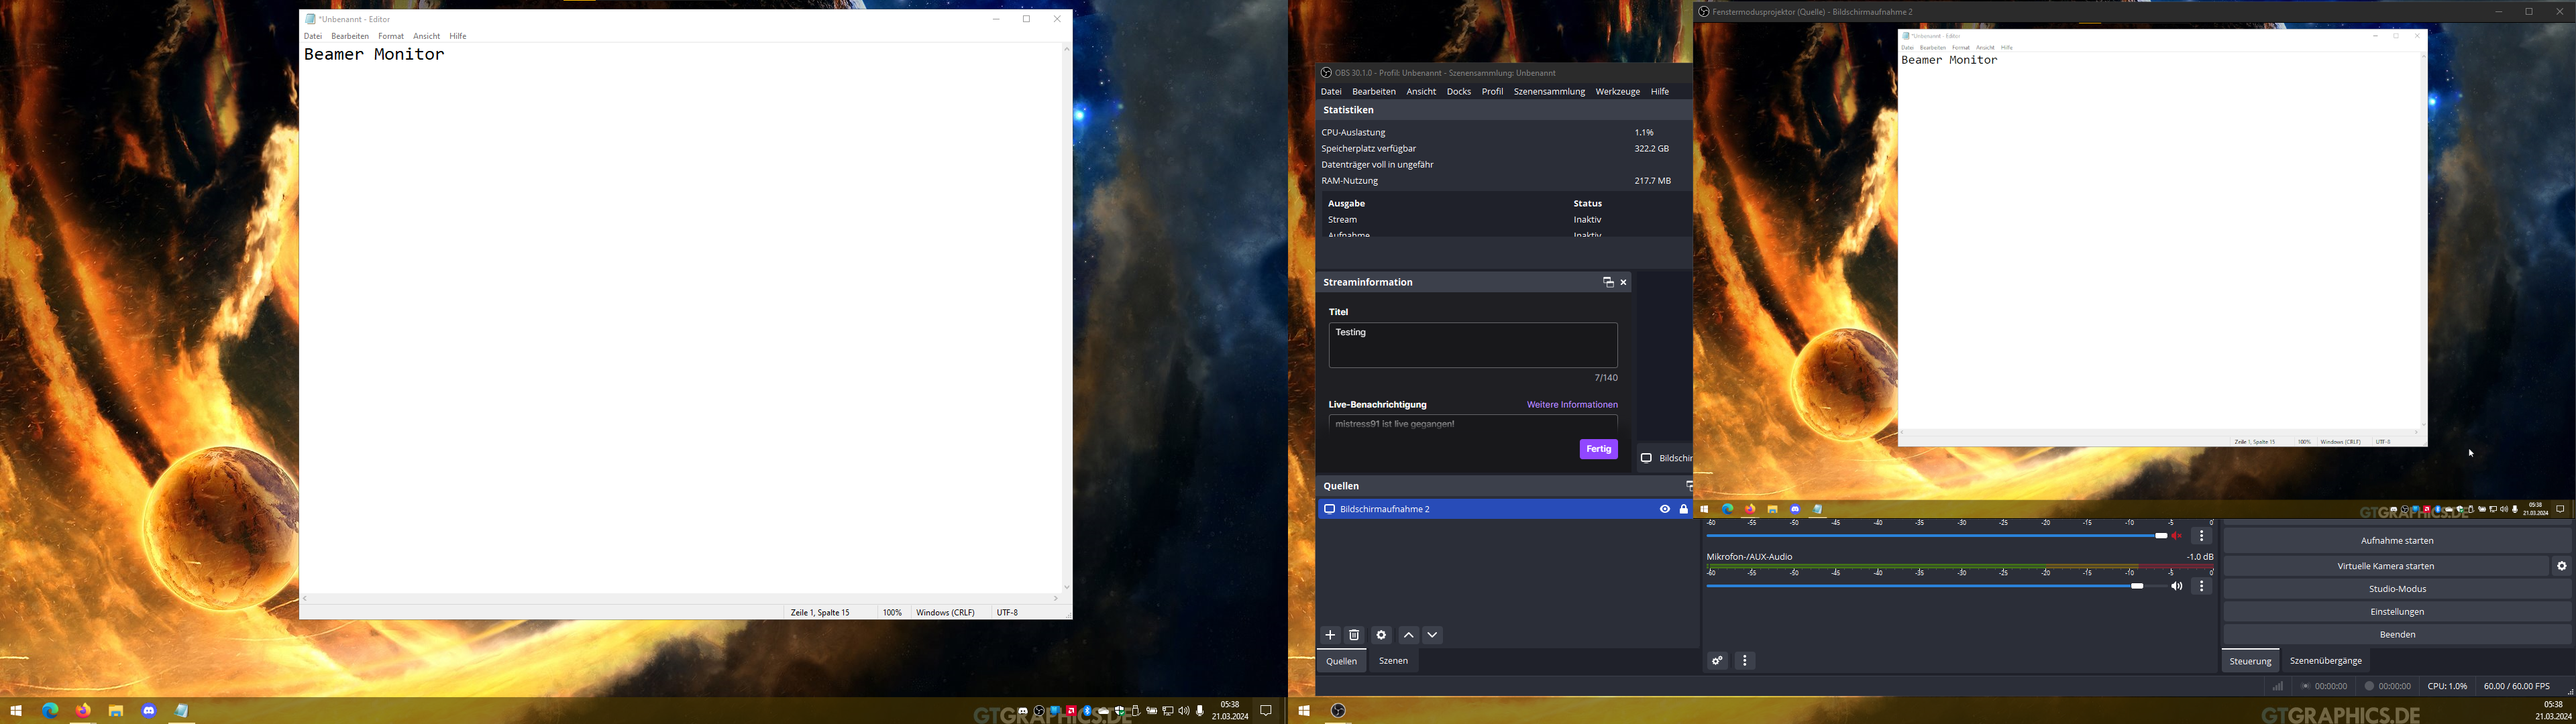Image resolution: width=2576 pixels, height=724 pixels.
Task: Open audio mixer three-dot menu at bottom
Action: point(1745,661)
